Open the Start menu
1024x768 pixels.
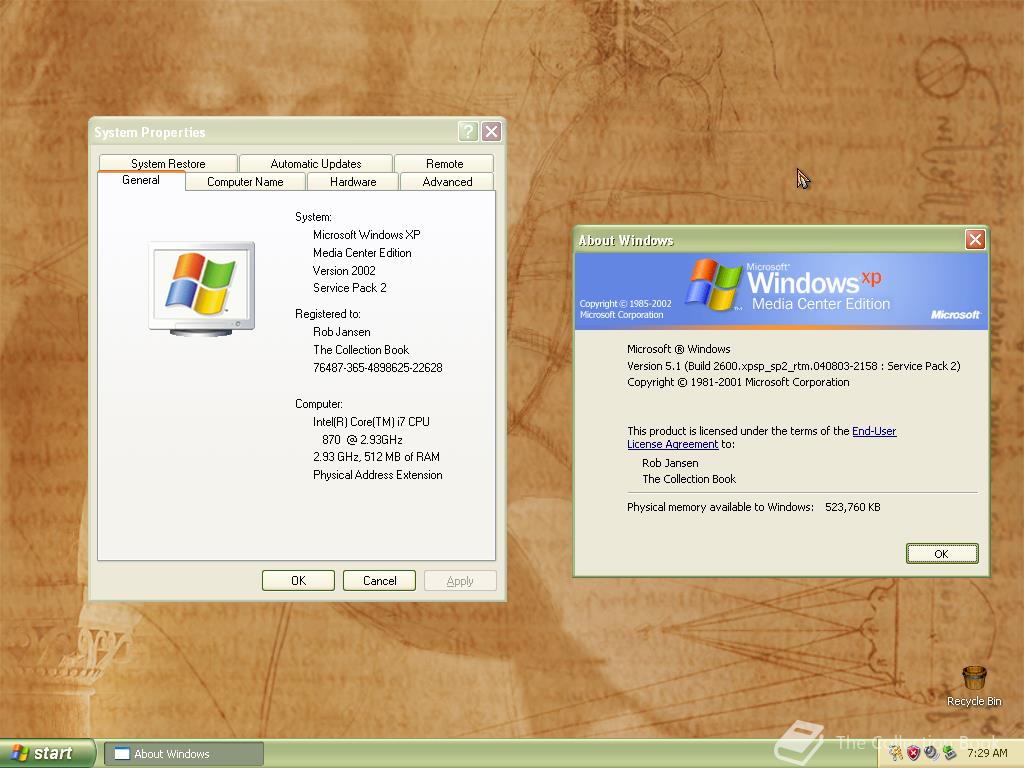[47, 753]
